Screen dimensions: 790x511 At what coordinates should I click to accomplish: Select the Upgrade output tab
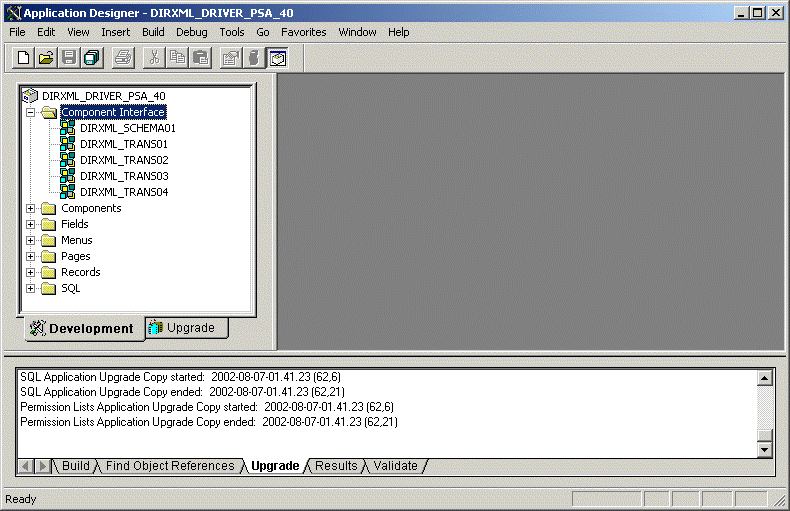275,466
